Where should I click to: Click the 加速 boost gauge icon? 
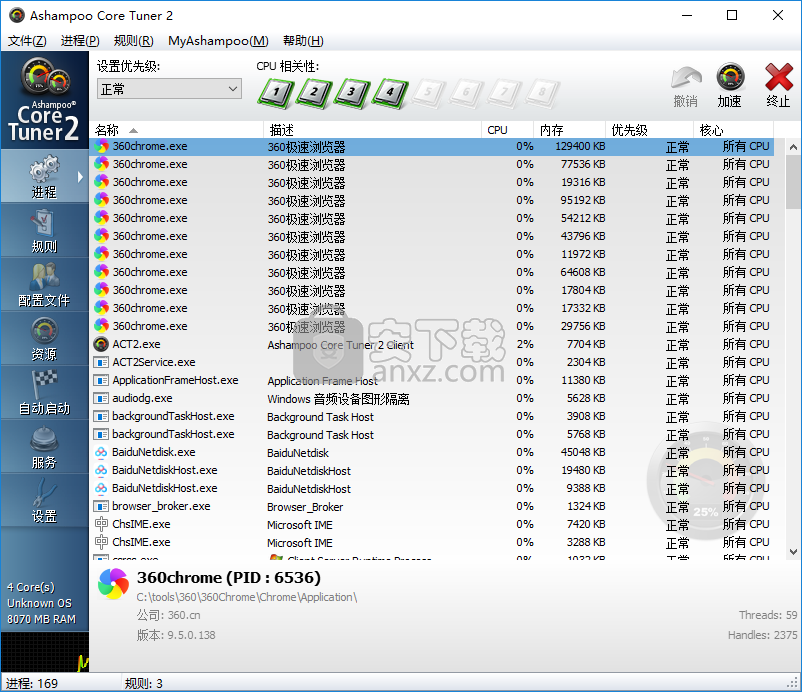[x=730, y=77]
